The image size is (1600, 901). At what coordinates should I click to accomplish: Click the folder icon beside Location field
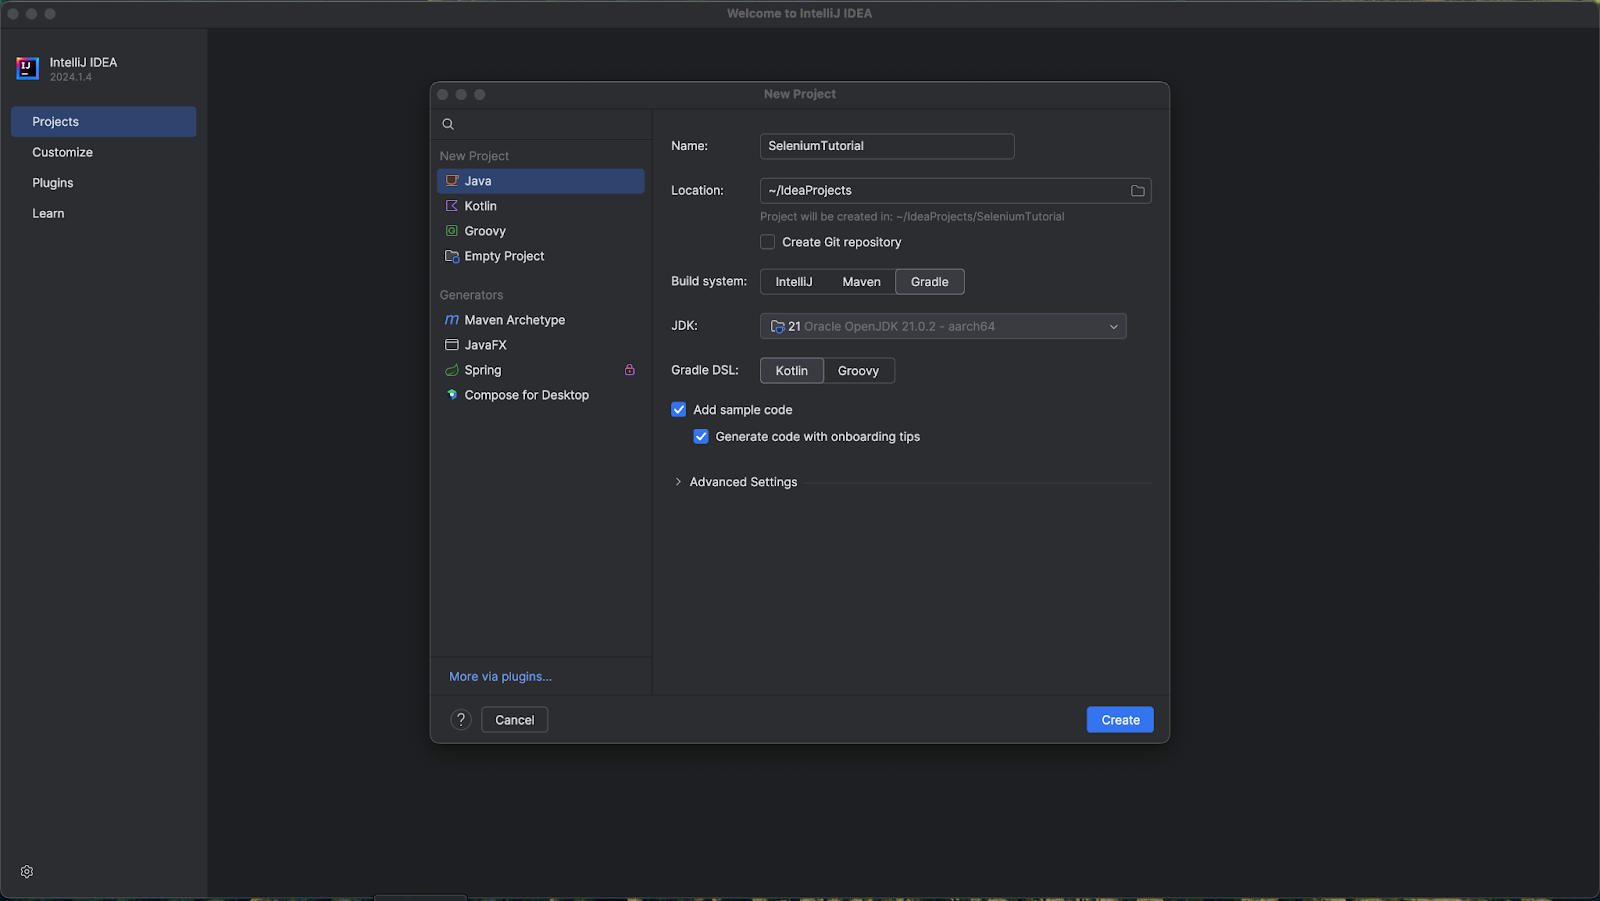point(1137,190)
